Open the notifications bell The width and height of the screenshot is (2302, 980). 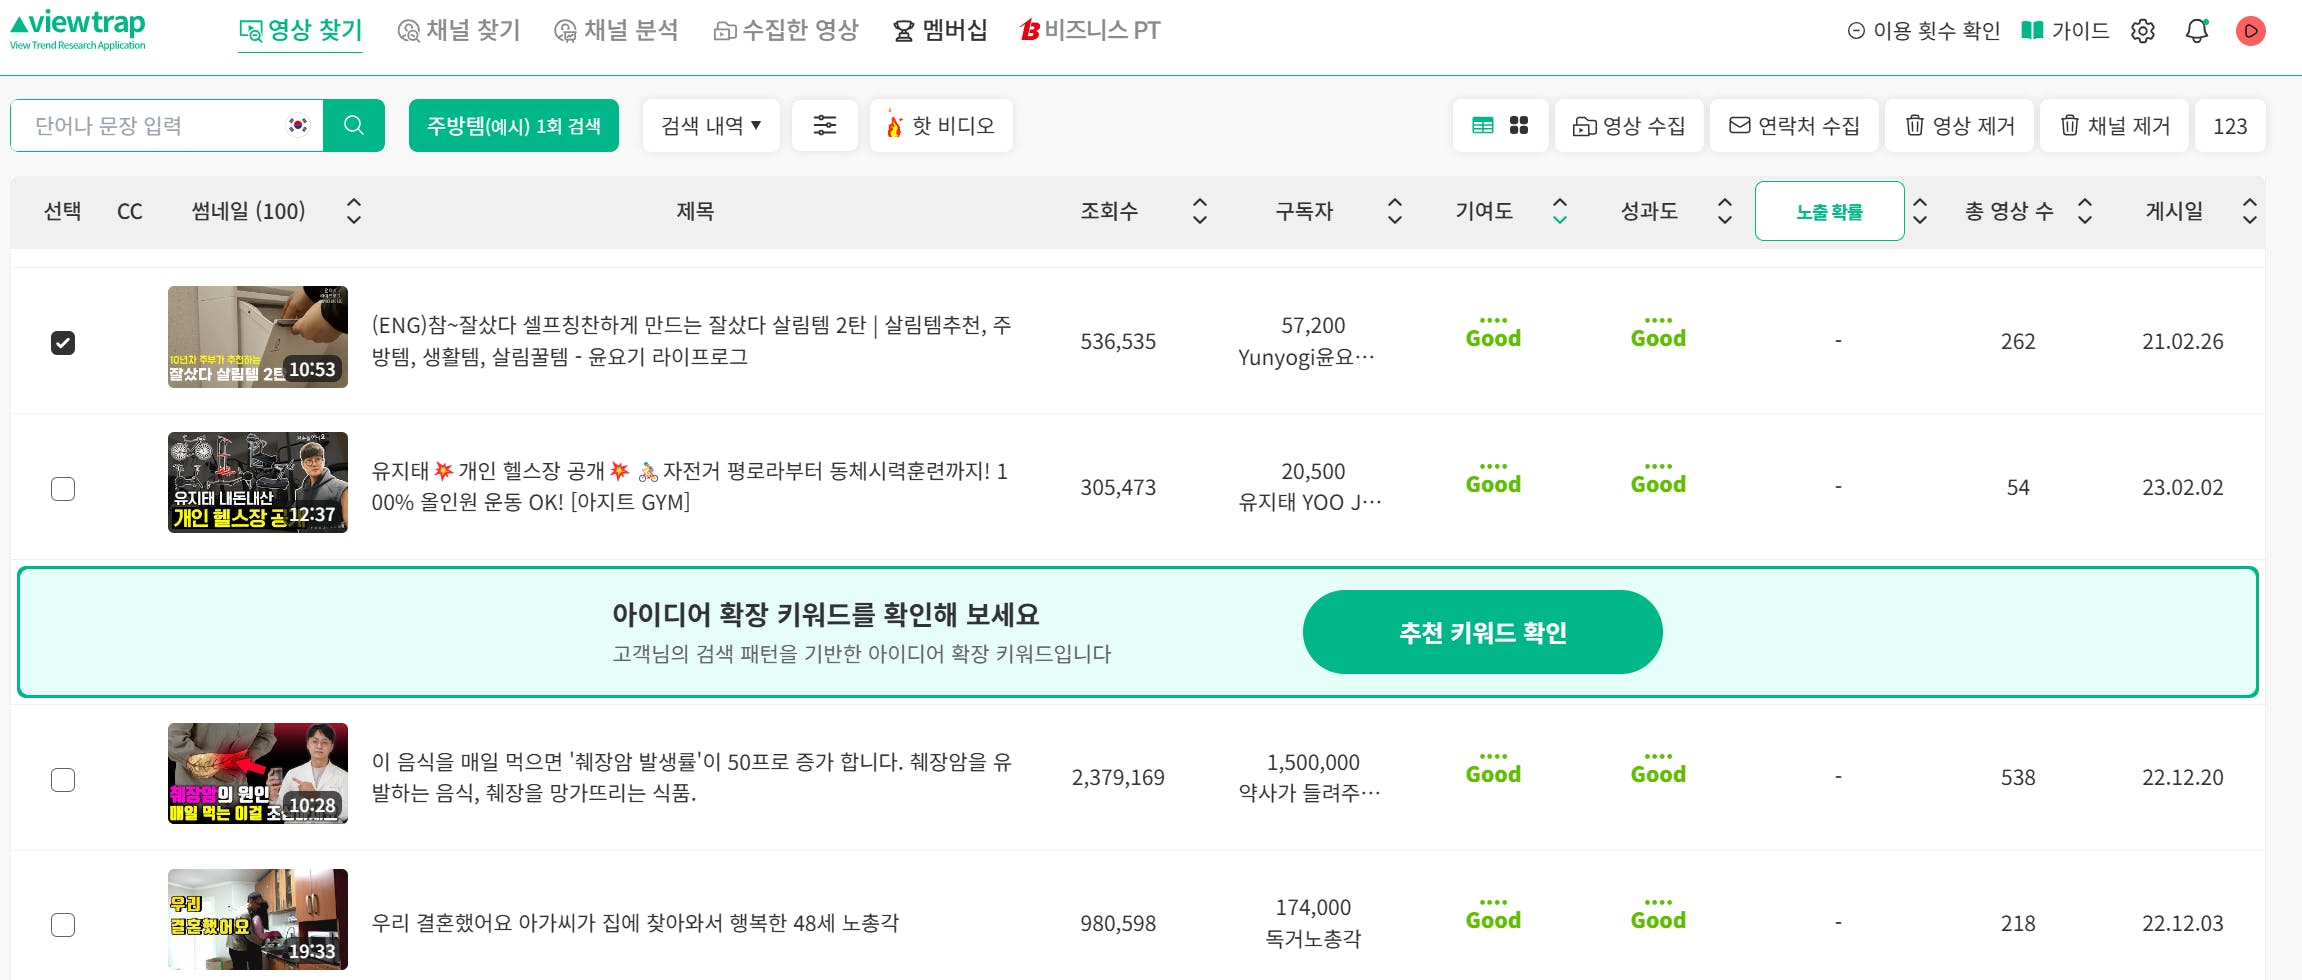click(2196, 31)
